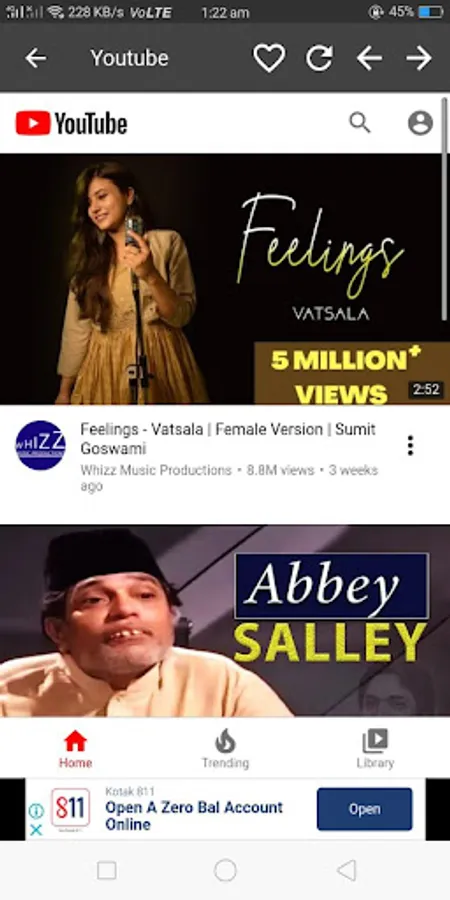Tap Android recent apps square button
The height and width of the screenshot is (900, 450).
(107, 870)
